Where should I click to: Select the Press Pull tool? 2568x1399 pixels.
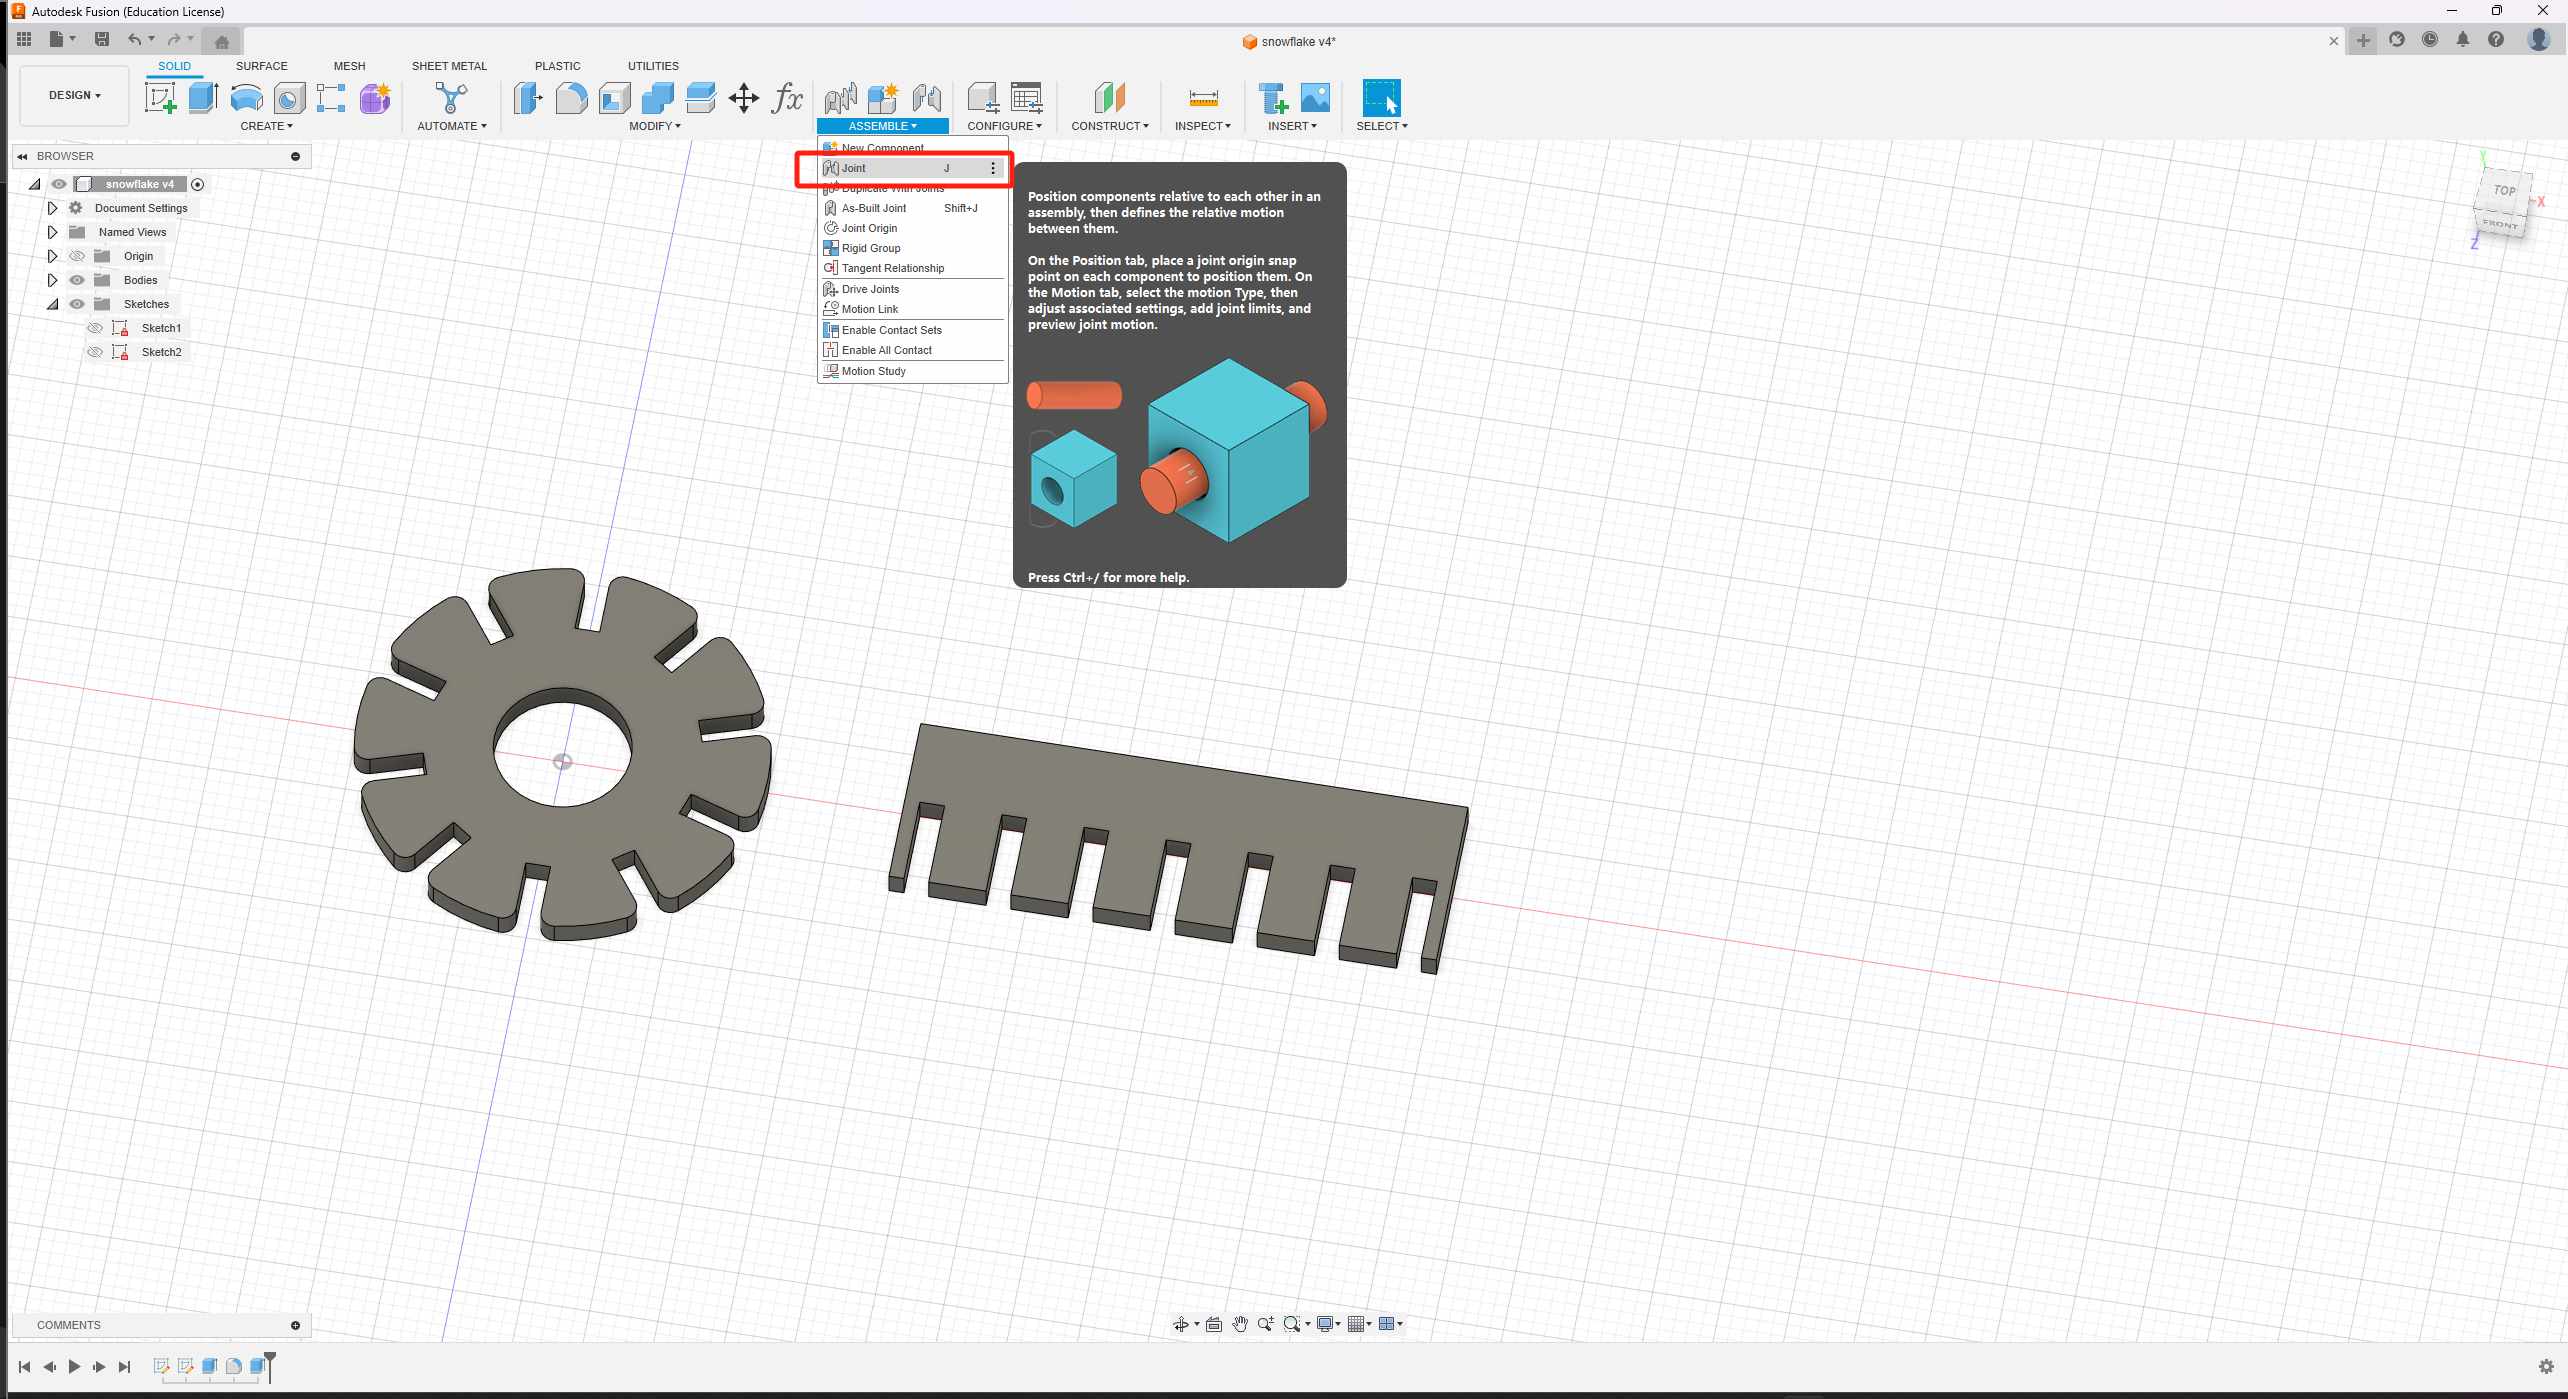[x=528, y=98]
